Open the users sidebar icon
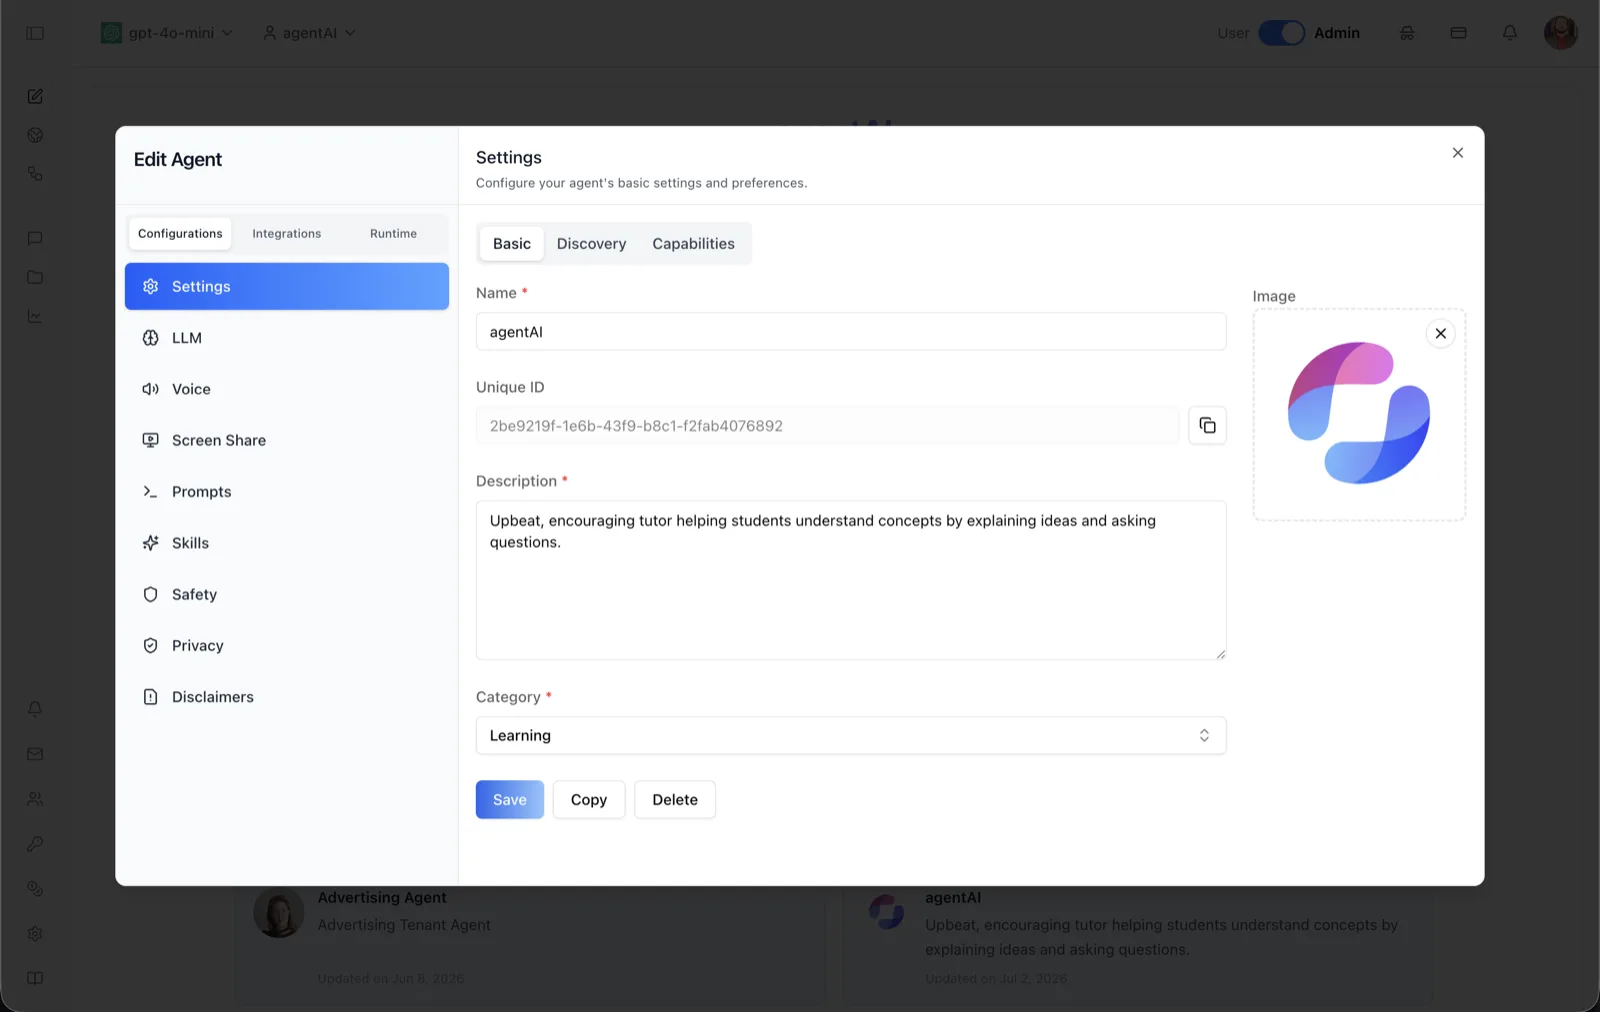Image resolution: width=1600 pixels, height=1012 pixels. point(35,799)
